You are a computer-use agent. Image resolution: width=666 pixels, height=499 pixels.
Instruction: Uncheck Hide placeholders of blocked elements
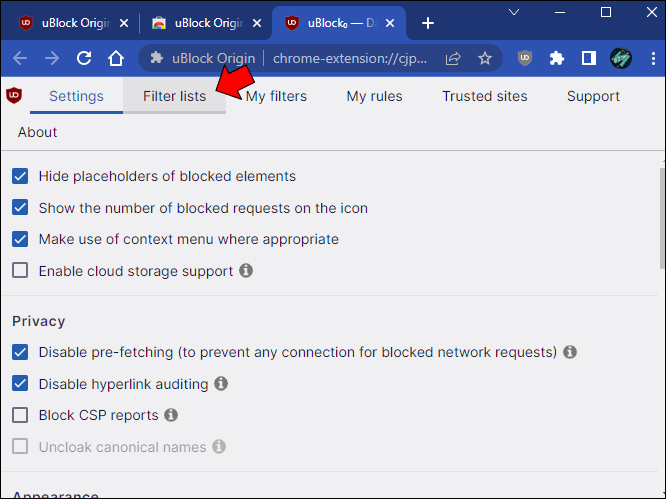tap(20, 177)
